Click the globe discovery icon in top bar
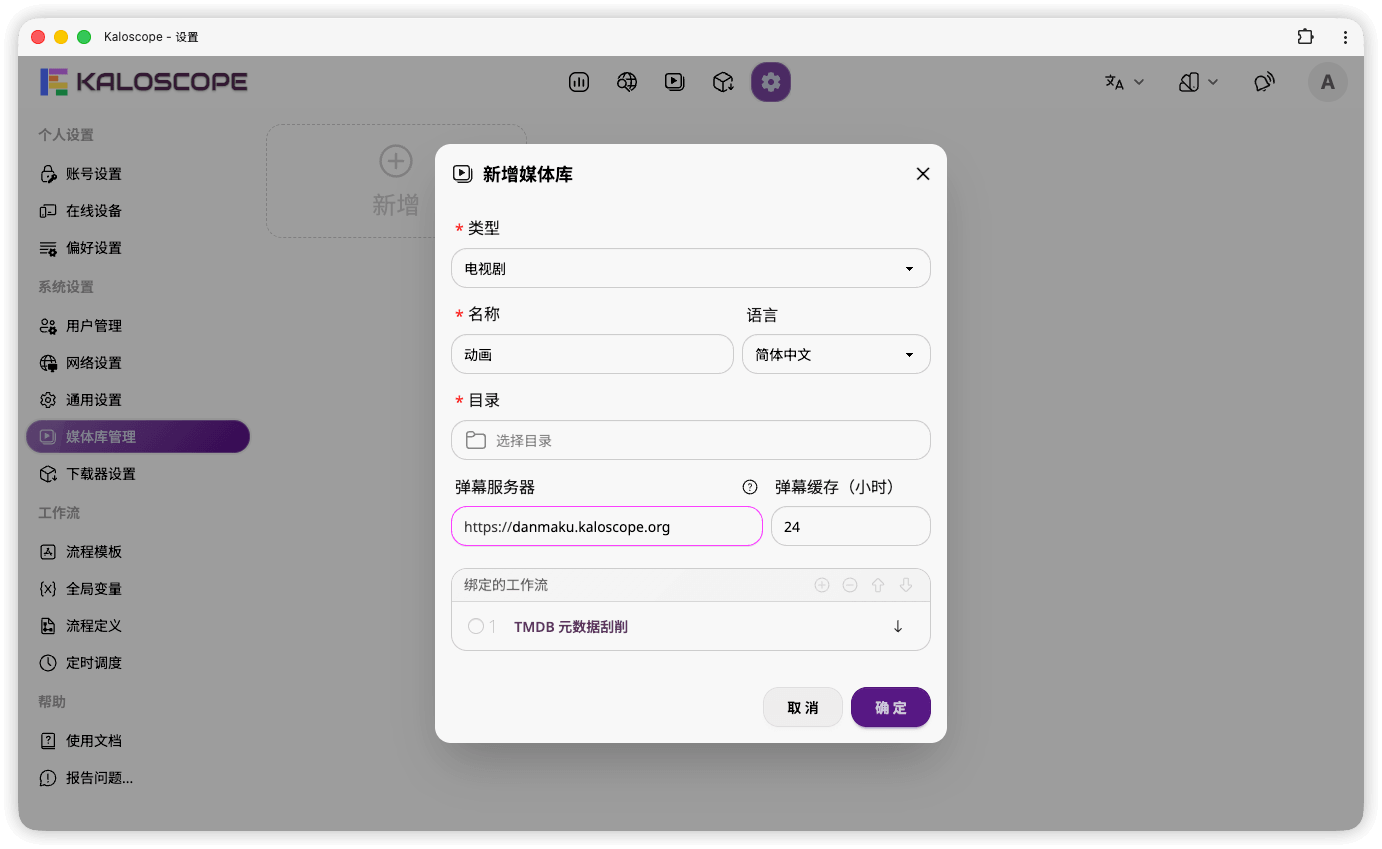Viewport: 1382px width, 849px height. pyautogui.click(x=627, y=82)
